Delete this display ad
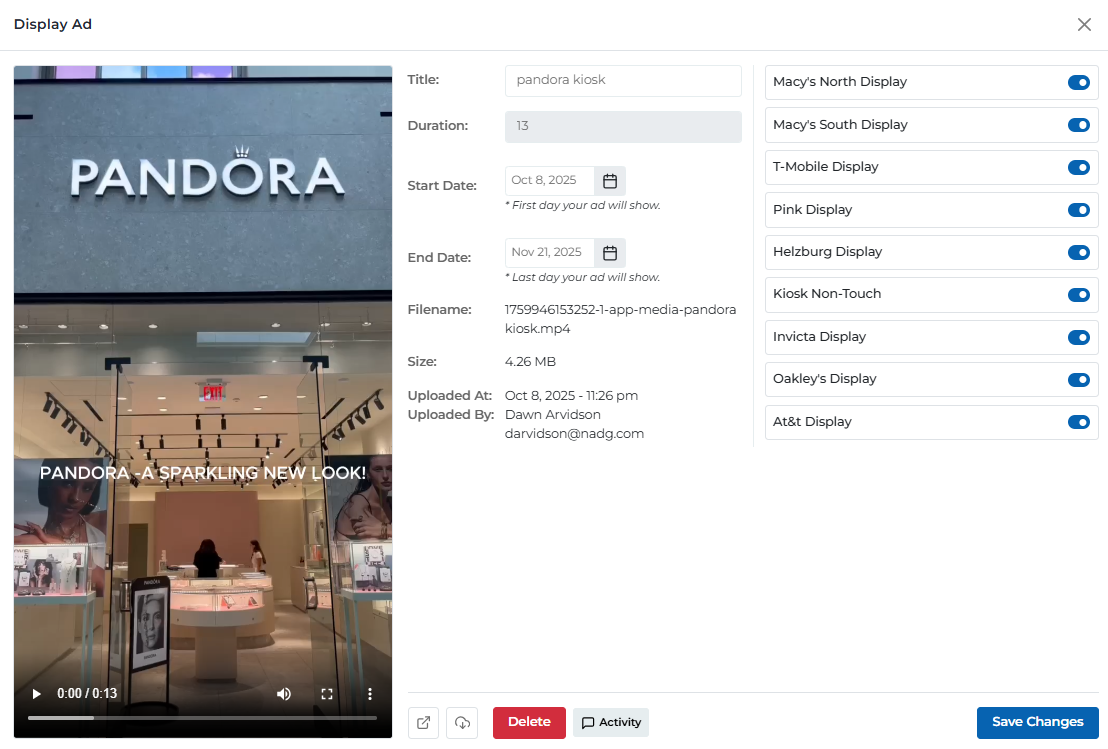The width and height of the screenshot is (1108, 749). [x=529, y=723]
